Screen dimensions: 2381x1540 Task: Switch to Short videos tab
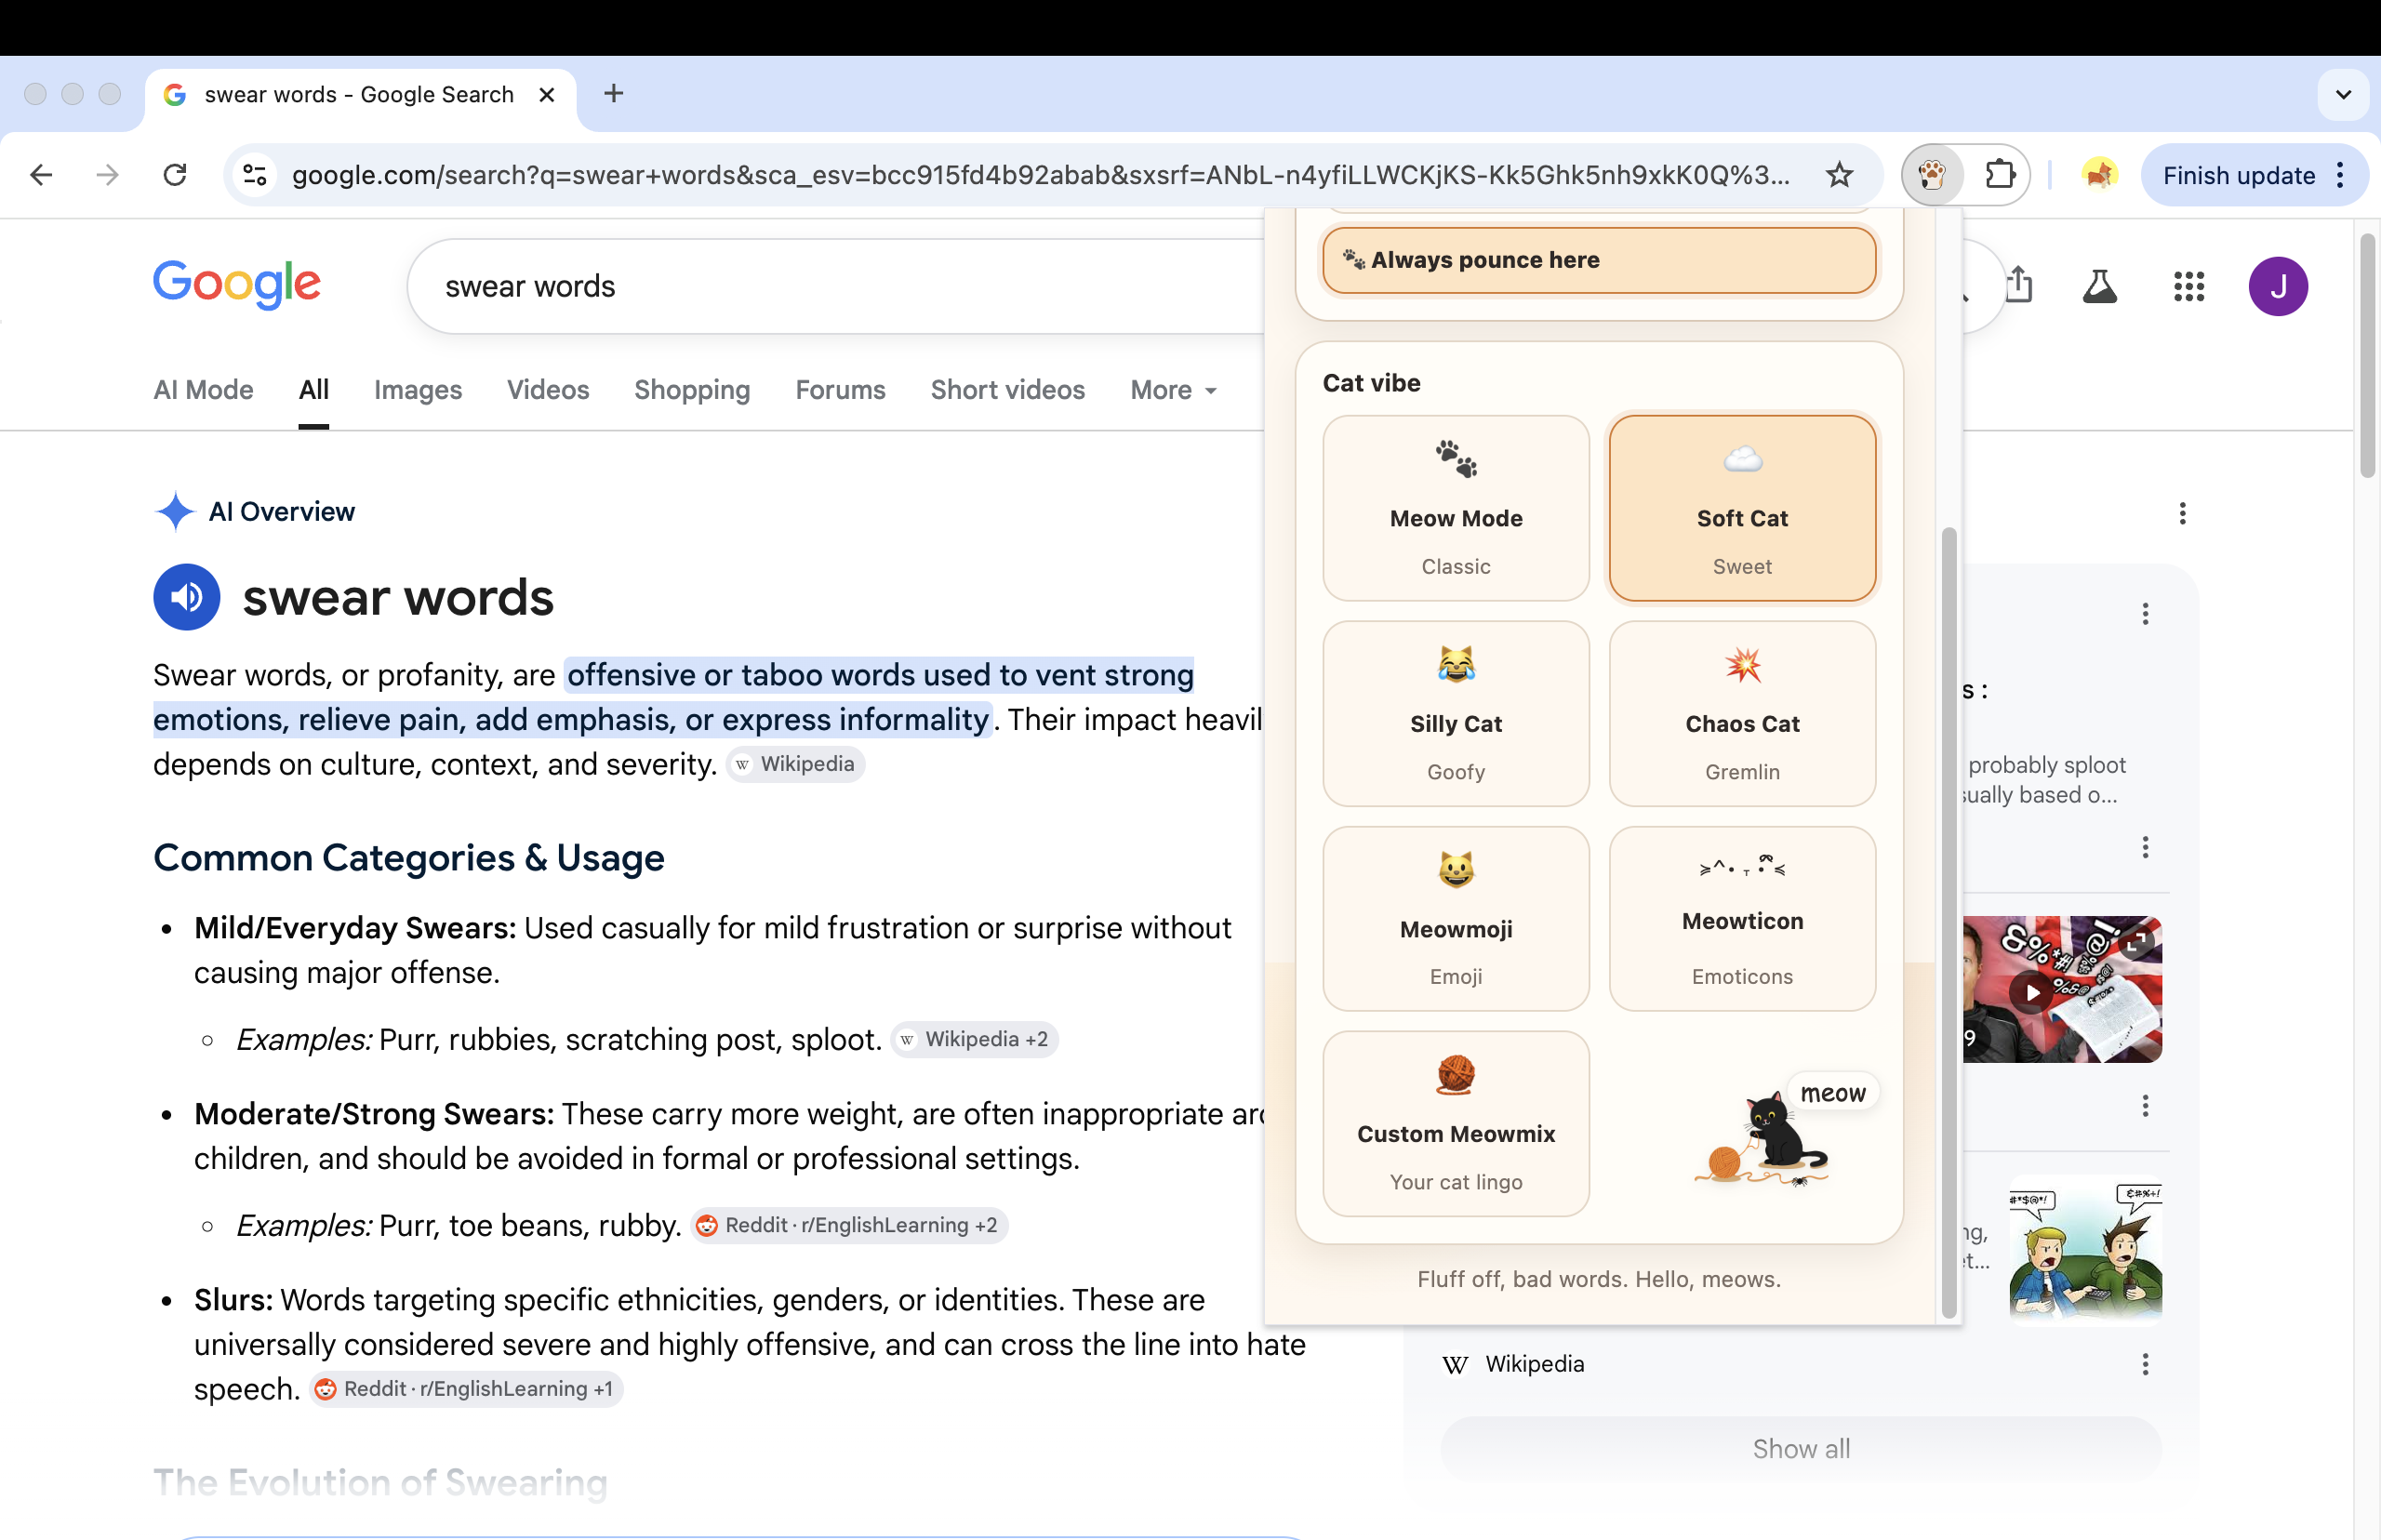pyautogui.click(x=1007, y=390)
